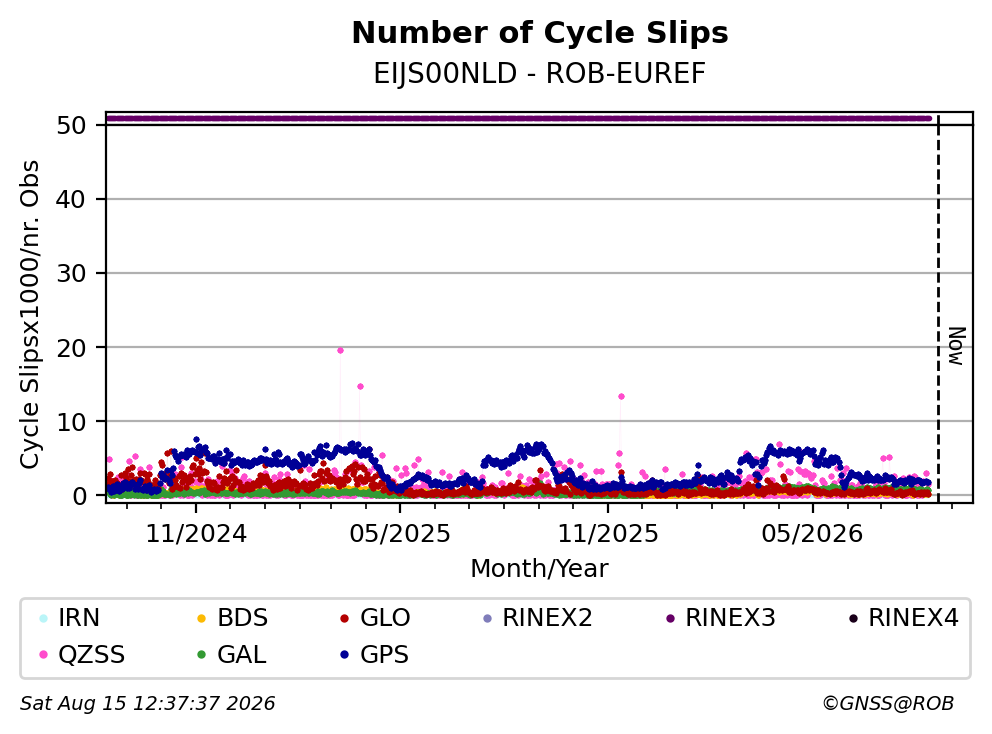Click the y-axis value 30
The width and height of the screenshot is (992, 734).
coord(71,273)
